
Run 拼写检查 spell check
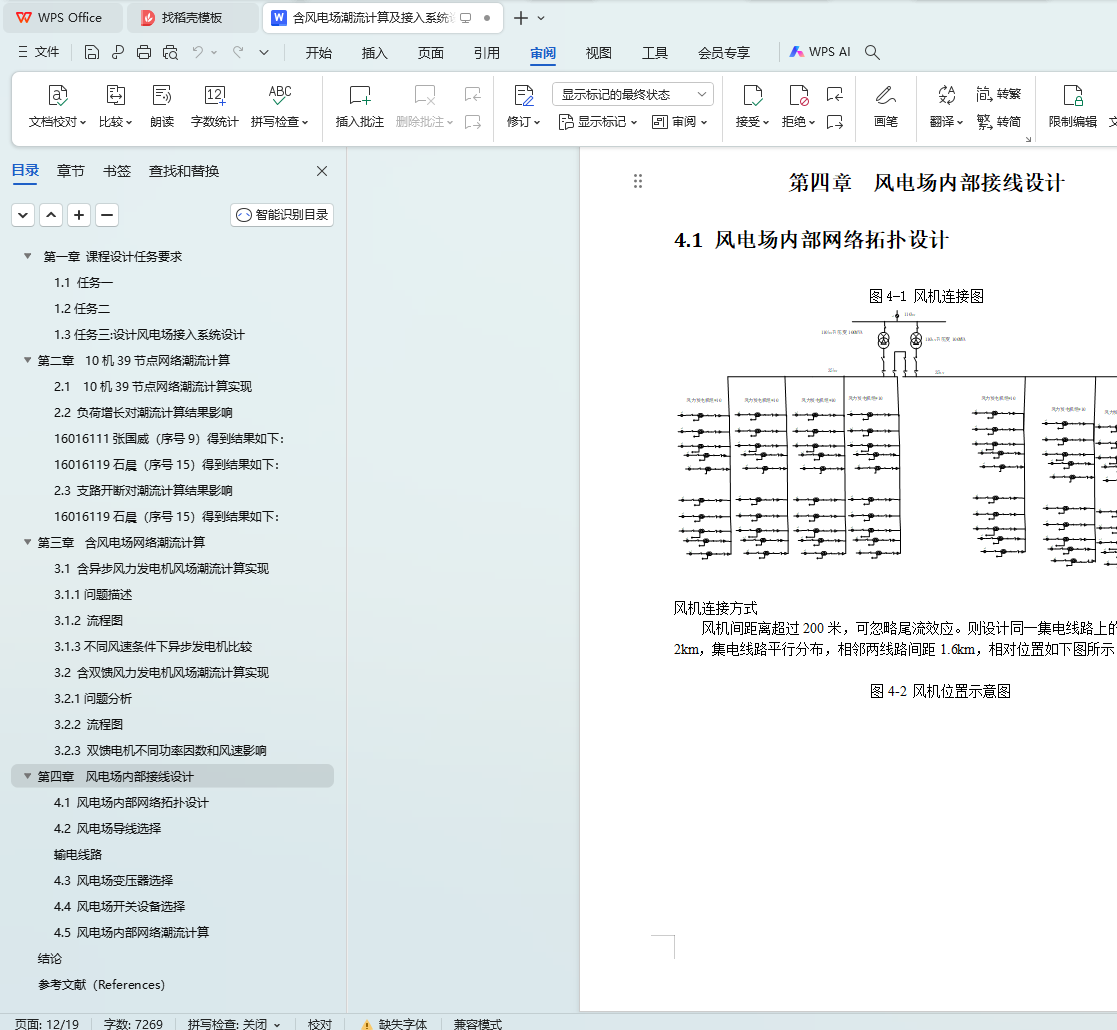279,106
